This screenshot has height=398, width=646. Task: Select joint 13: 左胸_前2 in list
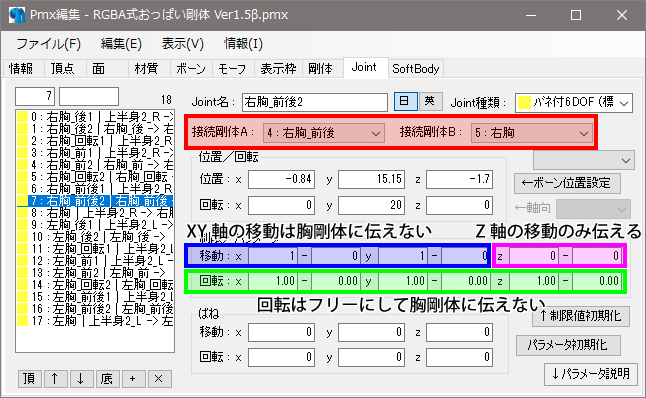click(95, 273)
